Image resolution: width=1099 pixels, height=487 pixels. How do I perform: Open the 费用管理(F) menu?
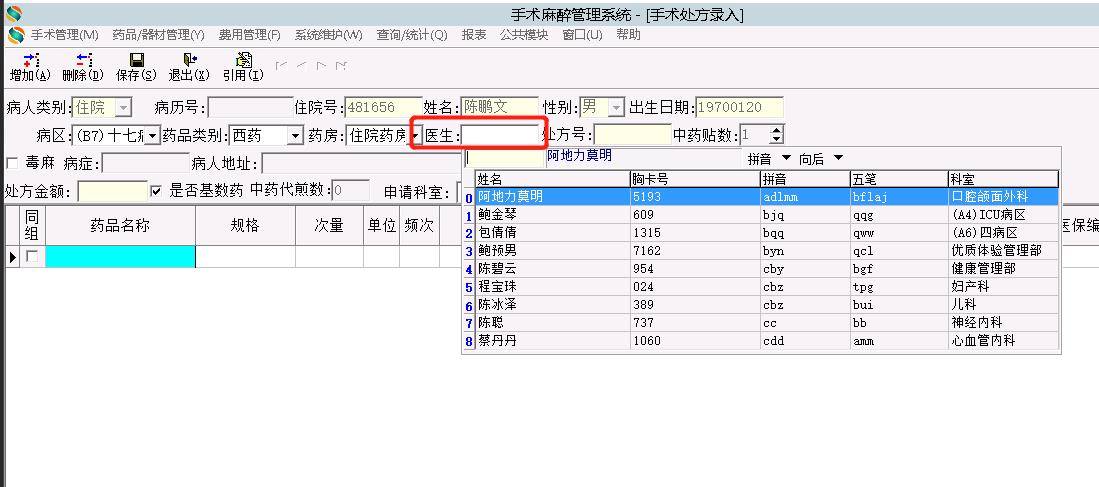tap(250, 35)
